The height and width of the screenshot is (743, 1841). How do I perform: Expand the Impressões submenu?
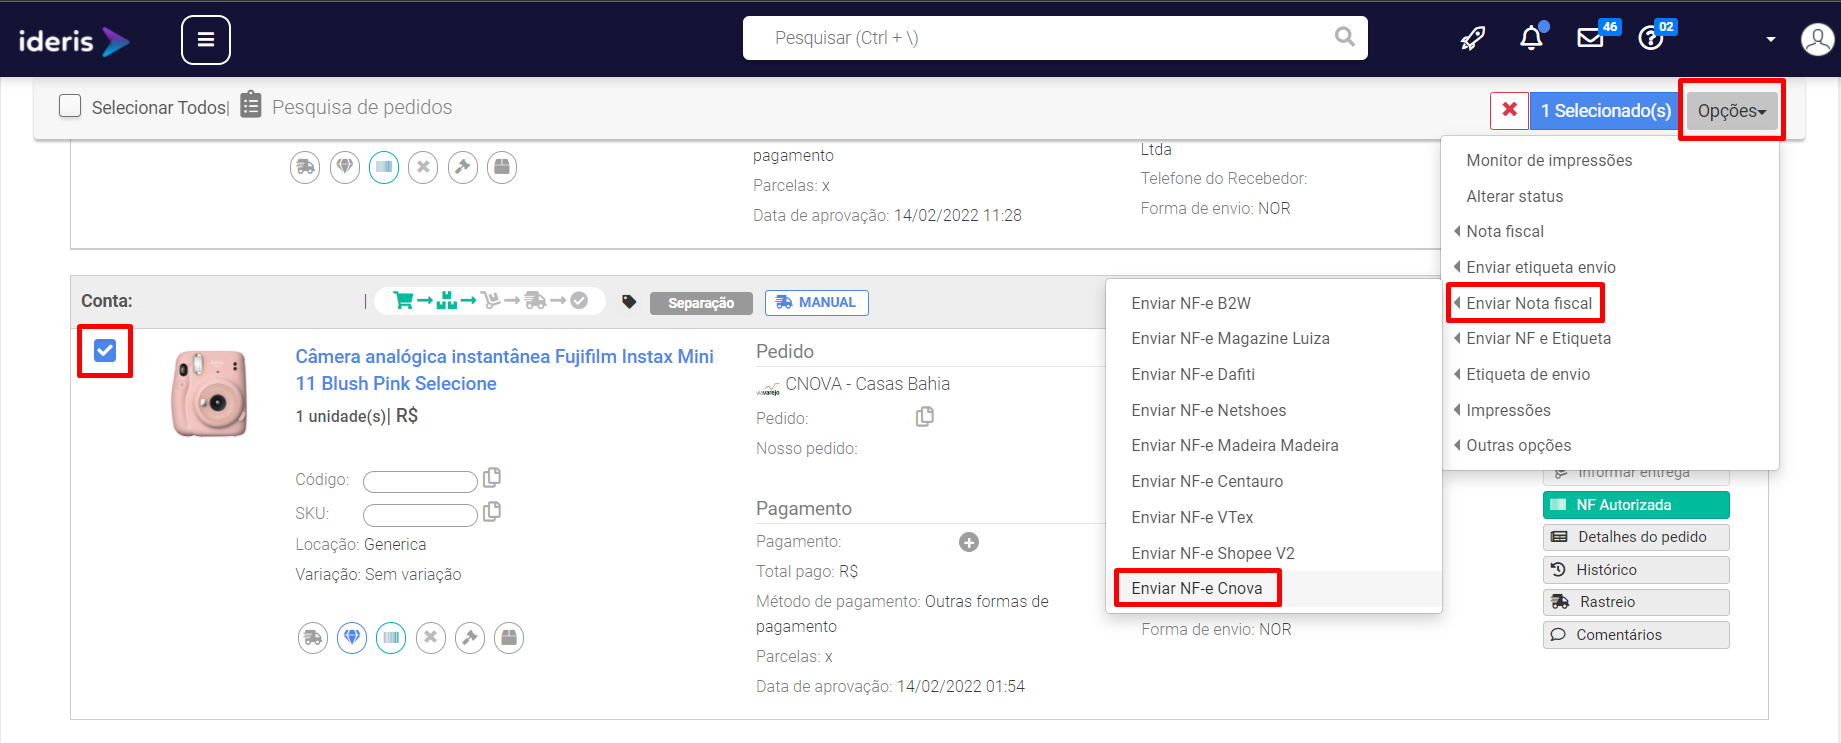(1508, 410)
